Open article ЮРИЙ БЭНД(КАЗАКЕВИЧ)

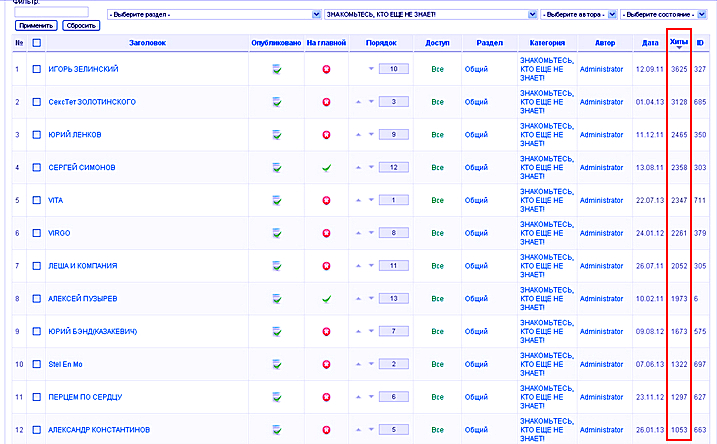[x=93, y=332]
